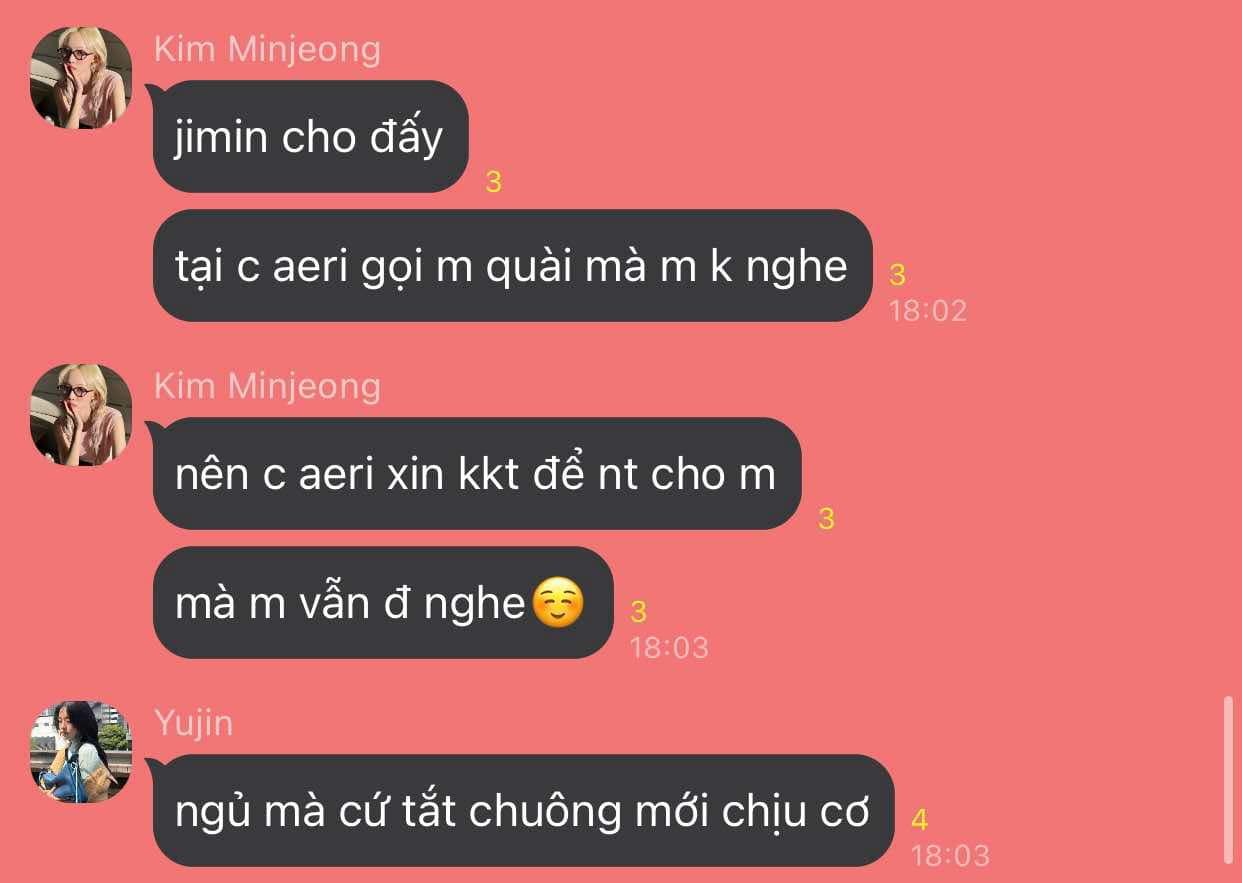The height and width of the screenshot is (883, 1242).
Task: Tap the Kim Minjeong name above 'nên c aeri'
Action: [x=267, y=386]
